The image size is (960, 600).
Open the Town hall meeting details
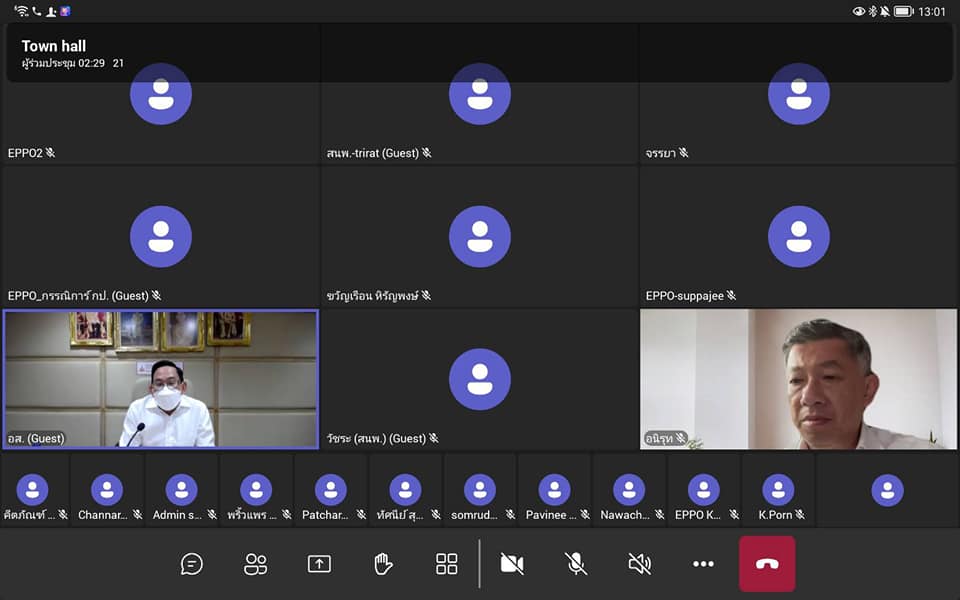pyautogui.click(x=54, y=46)
